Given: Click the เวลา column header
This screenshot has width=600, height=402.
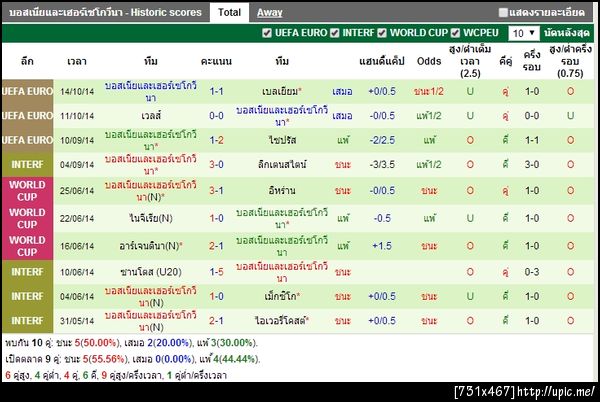Looking at the screenshot, I should 77,61.
